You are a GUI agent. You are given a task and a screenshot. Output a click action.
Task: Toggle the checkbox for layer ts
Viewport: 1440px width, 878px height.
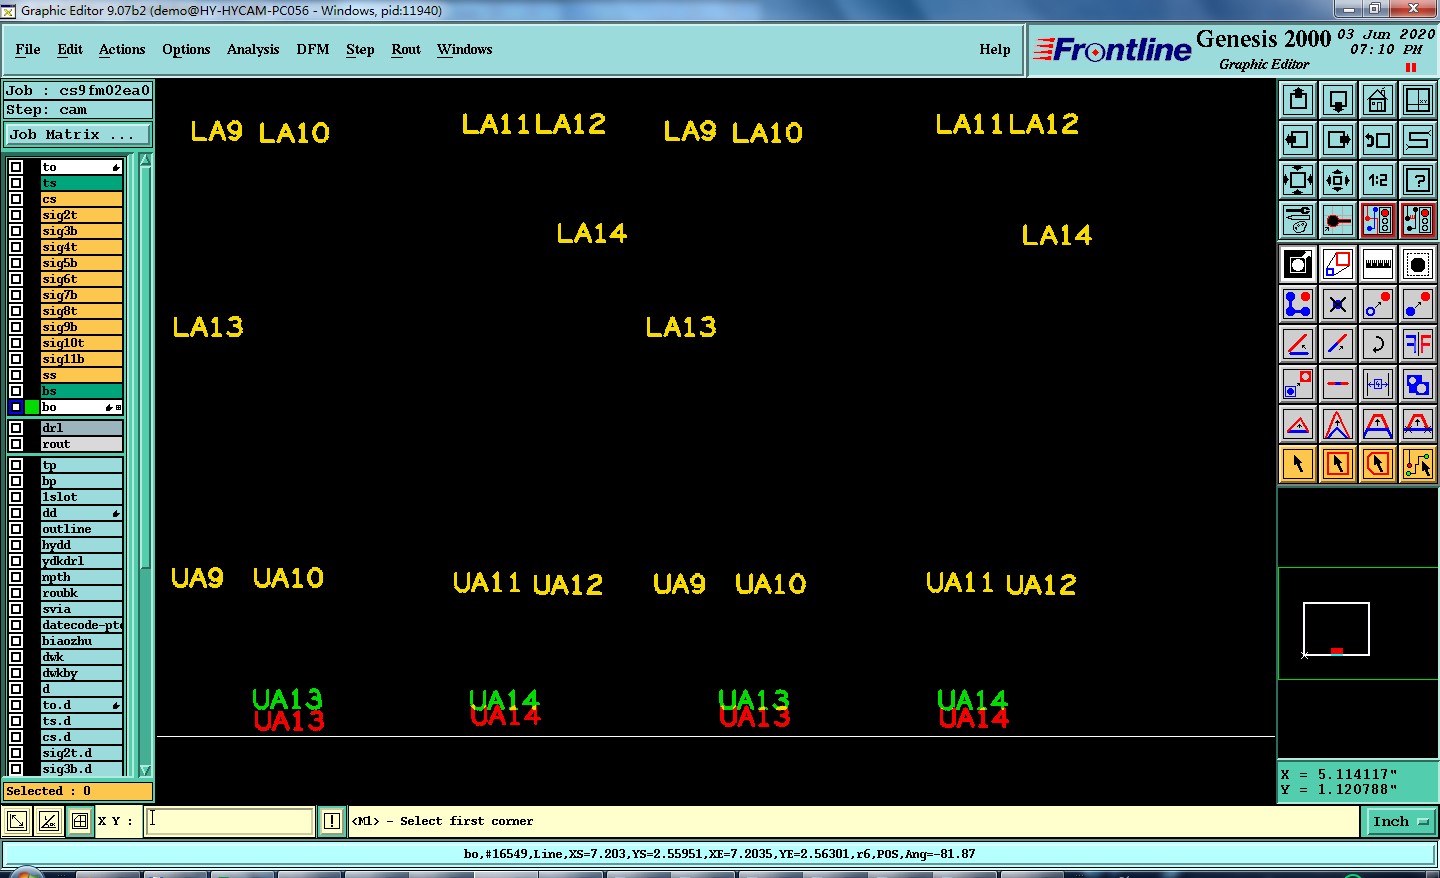click(16, 183)
